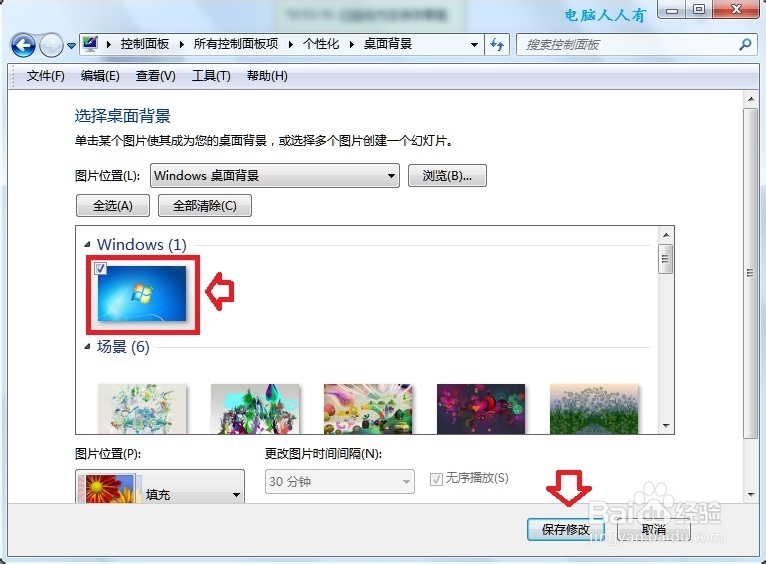Open the 图片位置(L) Windows 桌面背景 dropdown
The height and width of the screenshot is (564, 766).
click(x=275, y=176)
